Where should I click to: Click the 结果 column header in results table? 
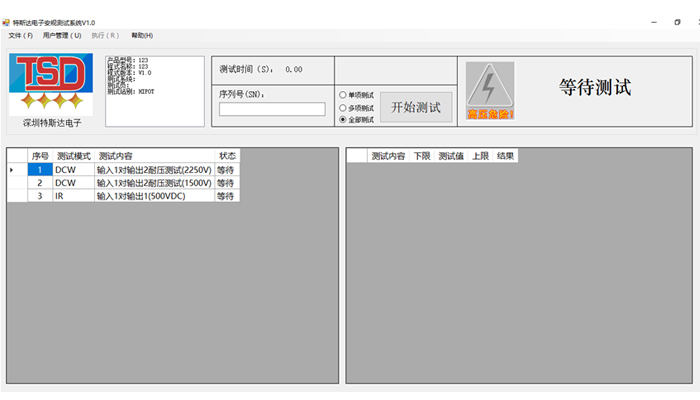[505, 156]
